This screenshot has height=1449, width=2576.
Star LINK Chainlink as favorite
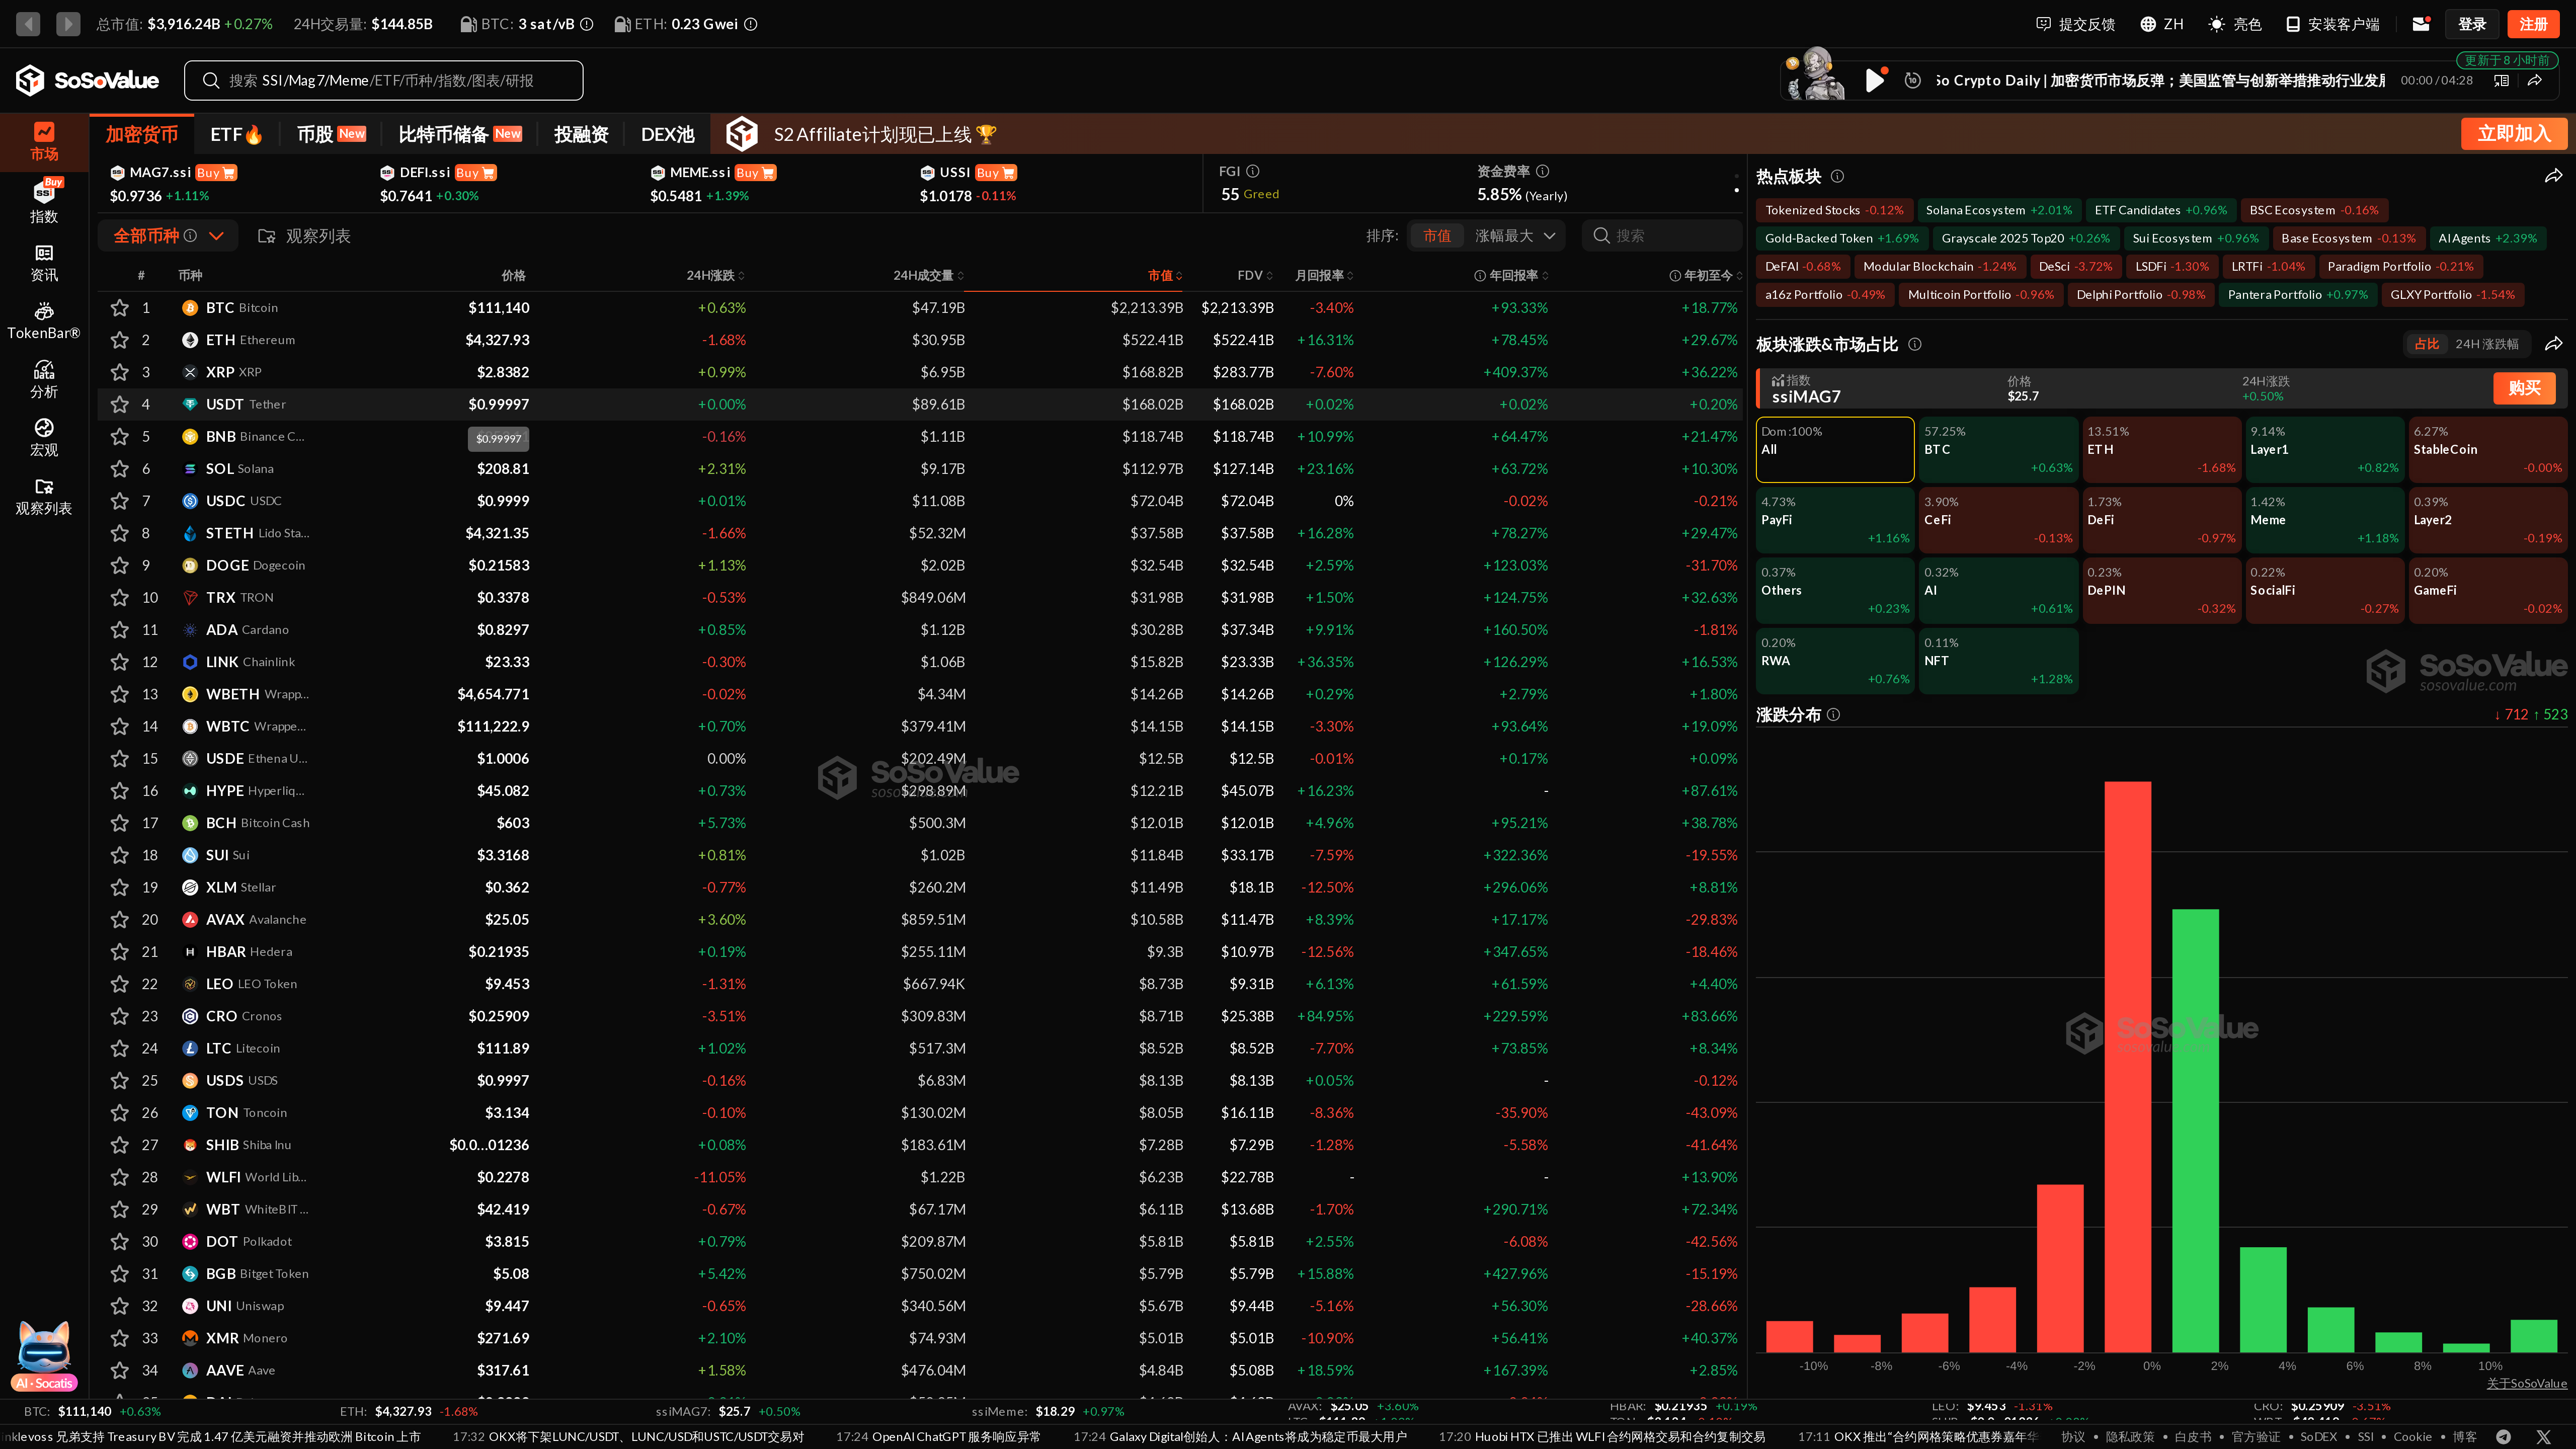[119, 662]
